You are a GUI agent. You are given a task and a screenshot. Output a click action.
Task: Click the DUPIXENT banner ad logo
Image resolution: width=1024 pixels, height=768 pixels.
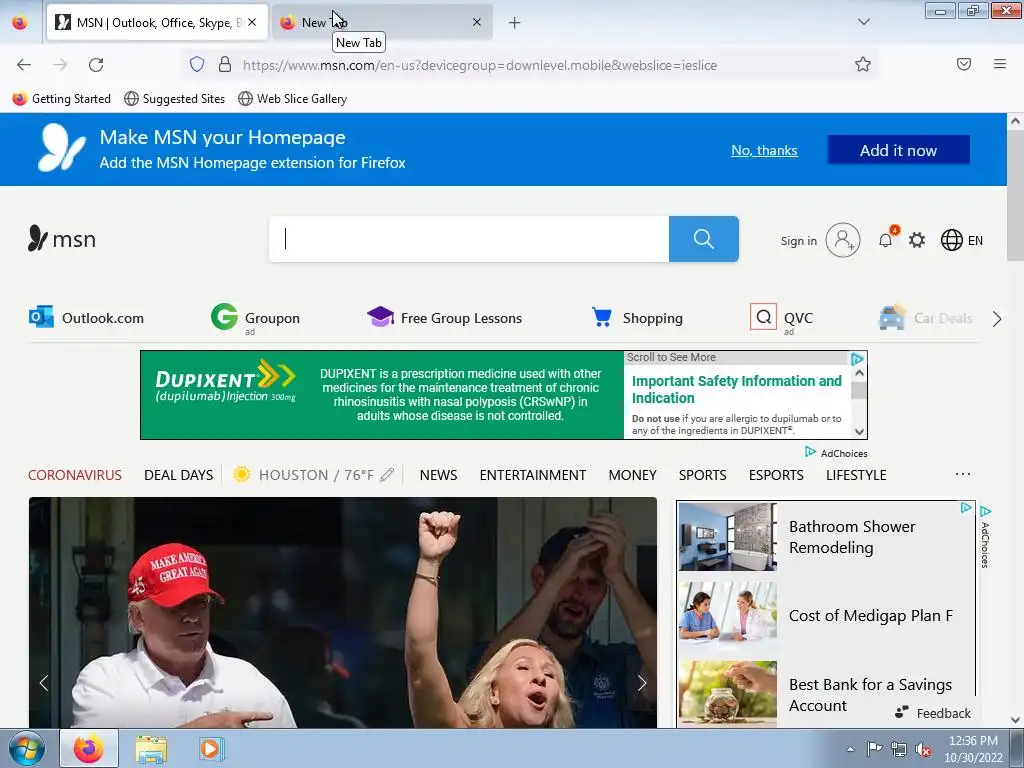pyautogui.click(x=225, y=381)
